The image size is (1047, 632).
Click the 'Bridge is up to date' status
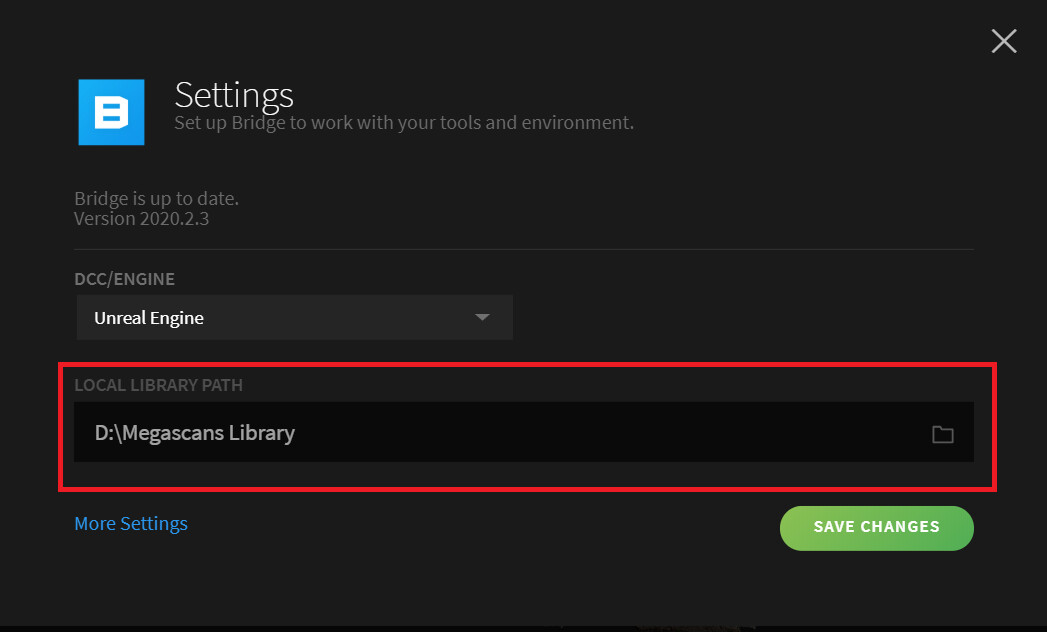156,199
